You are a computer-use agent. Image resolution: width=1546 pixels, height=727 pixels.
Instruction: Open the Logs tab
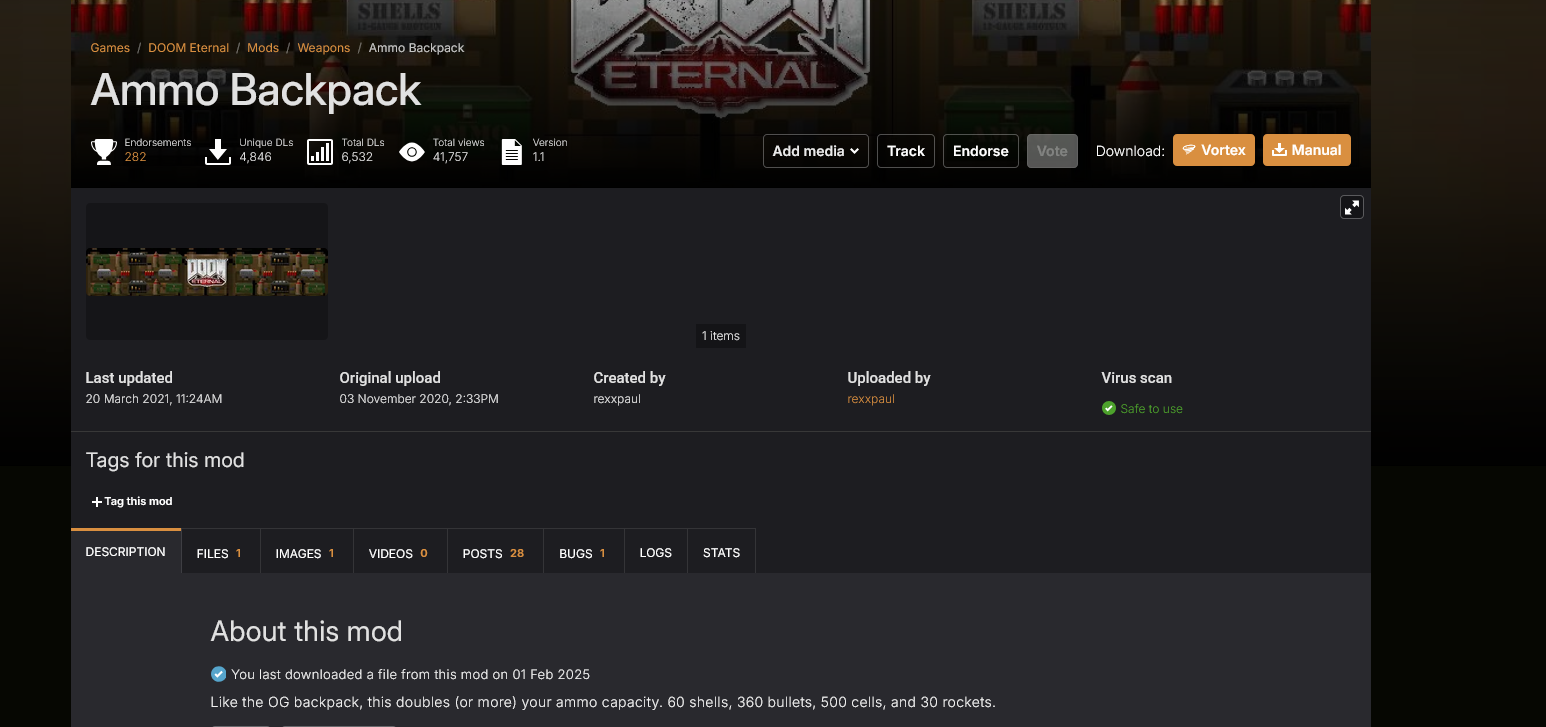click(x=656, y=552)
